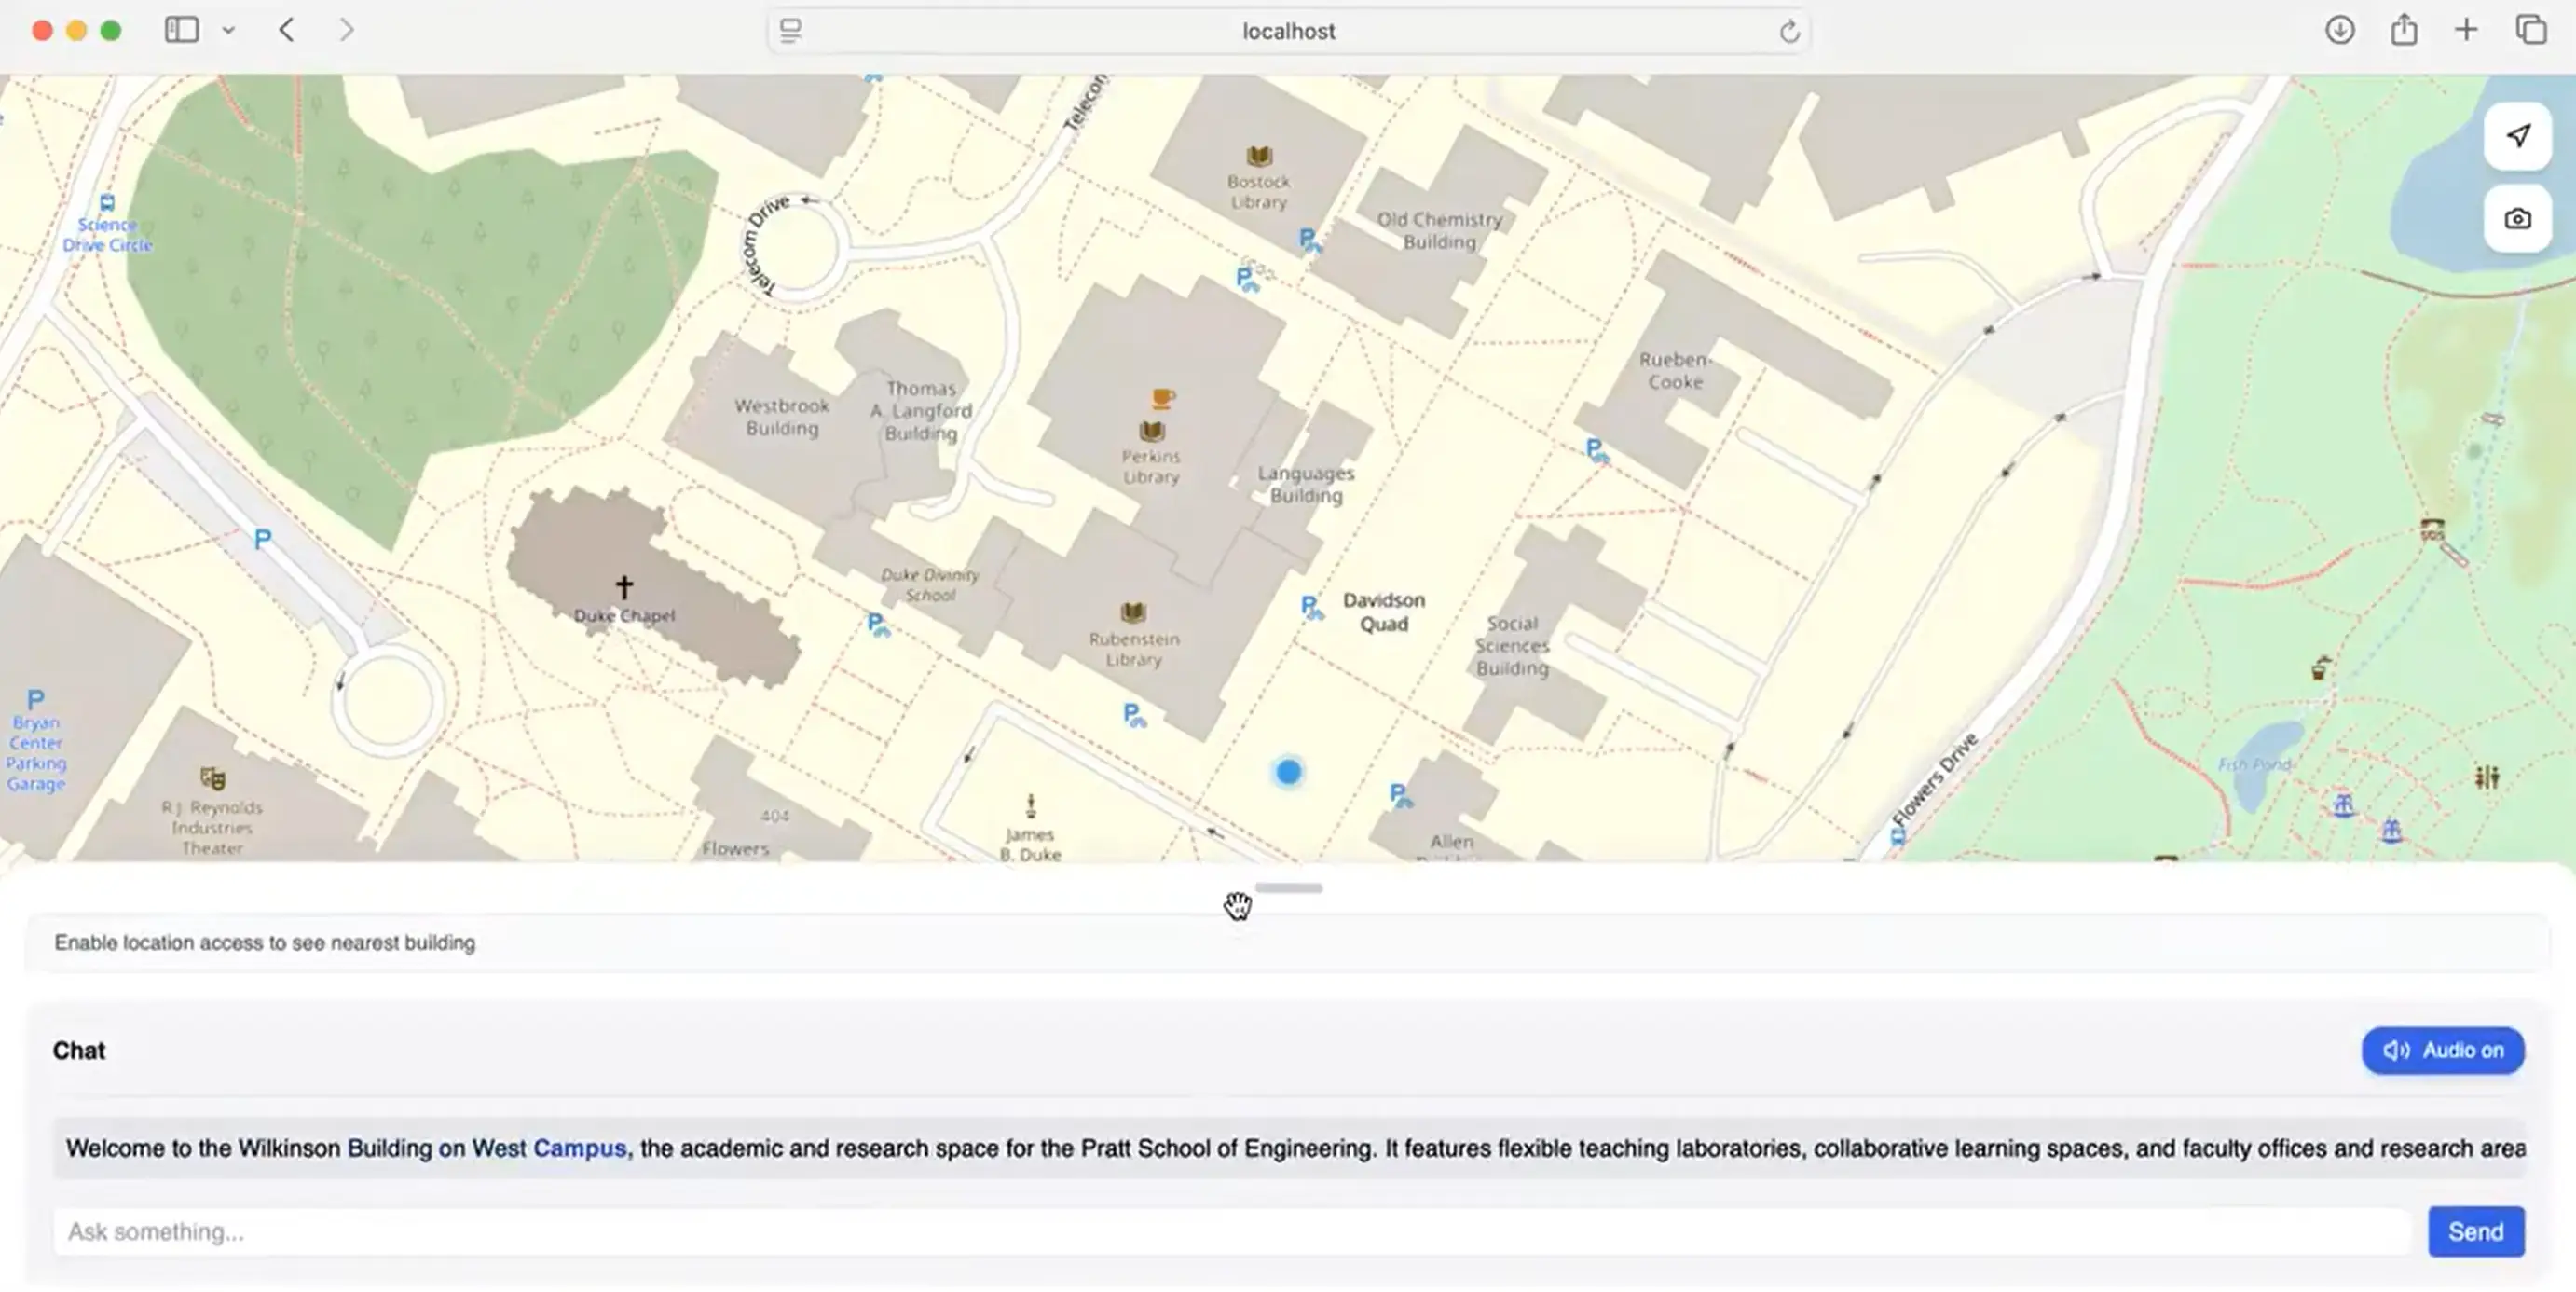Screen dimensions: 2576x1292
Task: Click the Old Chemistry Building label
Action: pyautogui.click(x=1439, y=230)
